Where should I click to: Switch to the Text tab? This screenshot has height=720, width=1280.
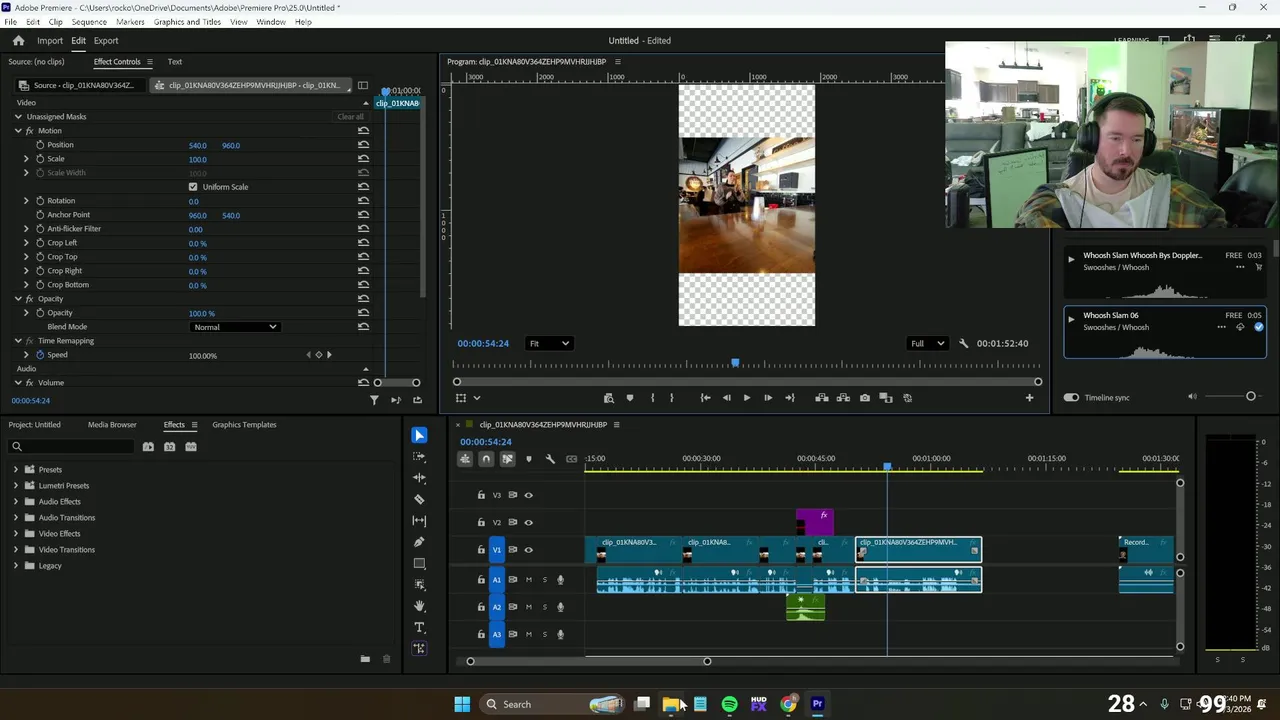175,62
